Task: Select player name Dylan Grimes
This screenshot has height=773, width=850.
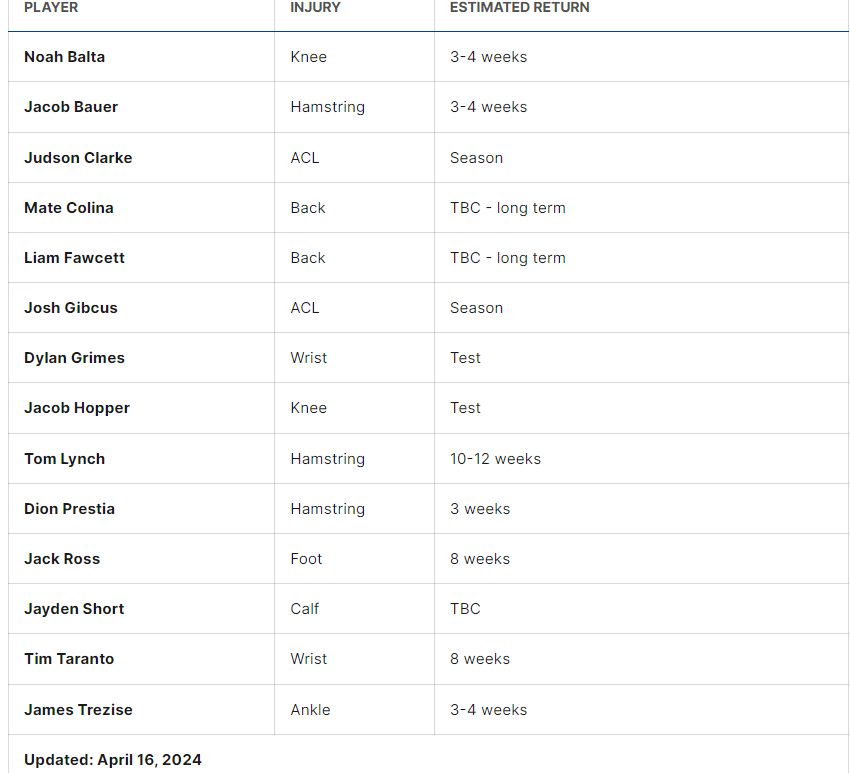Action: click(x=74, y=358)
